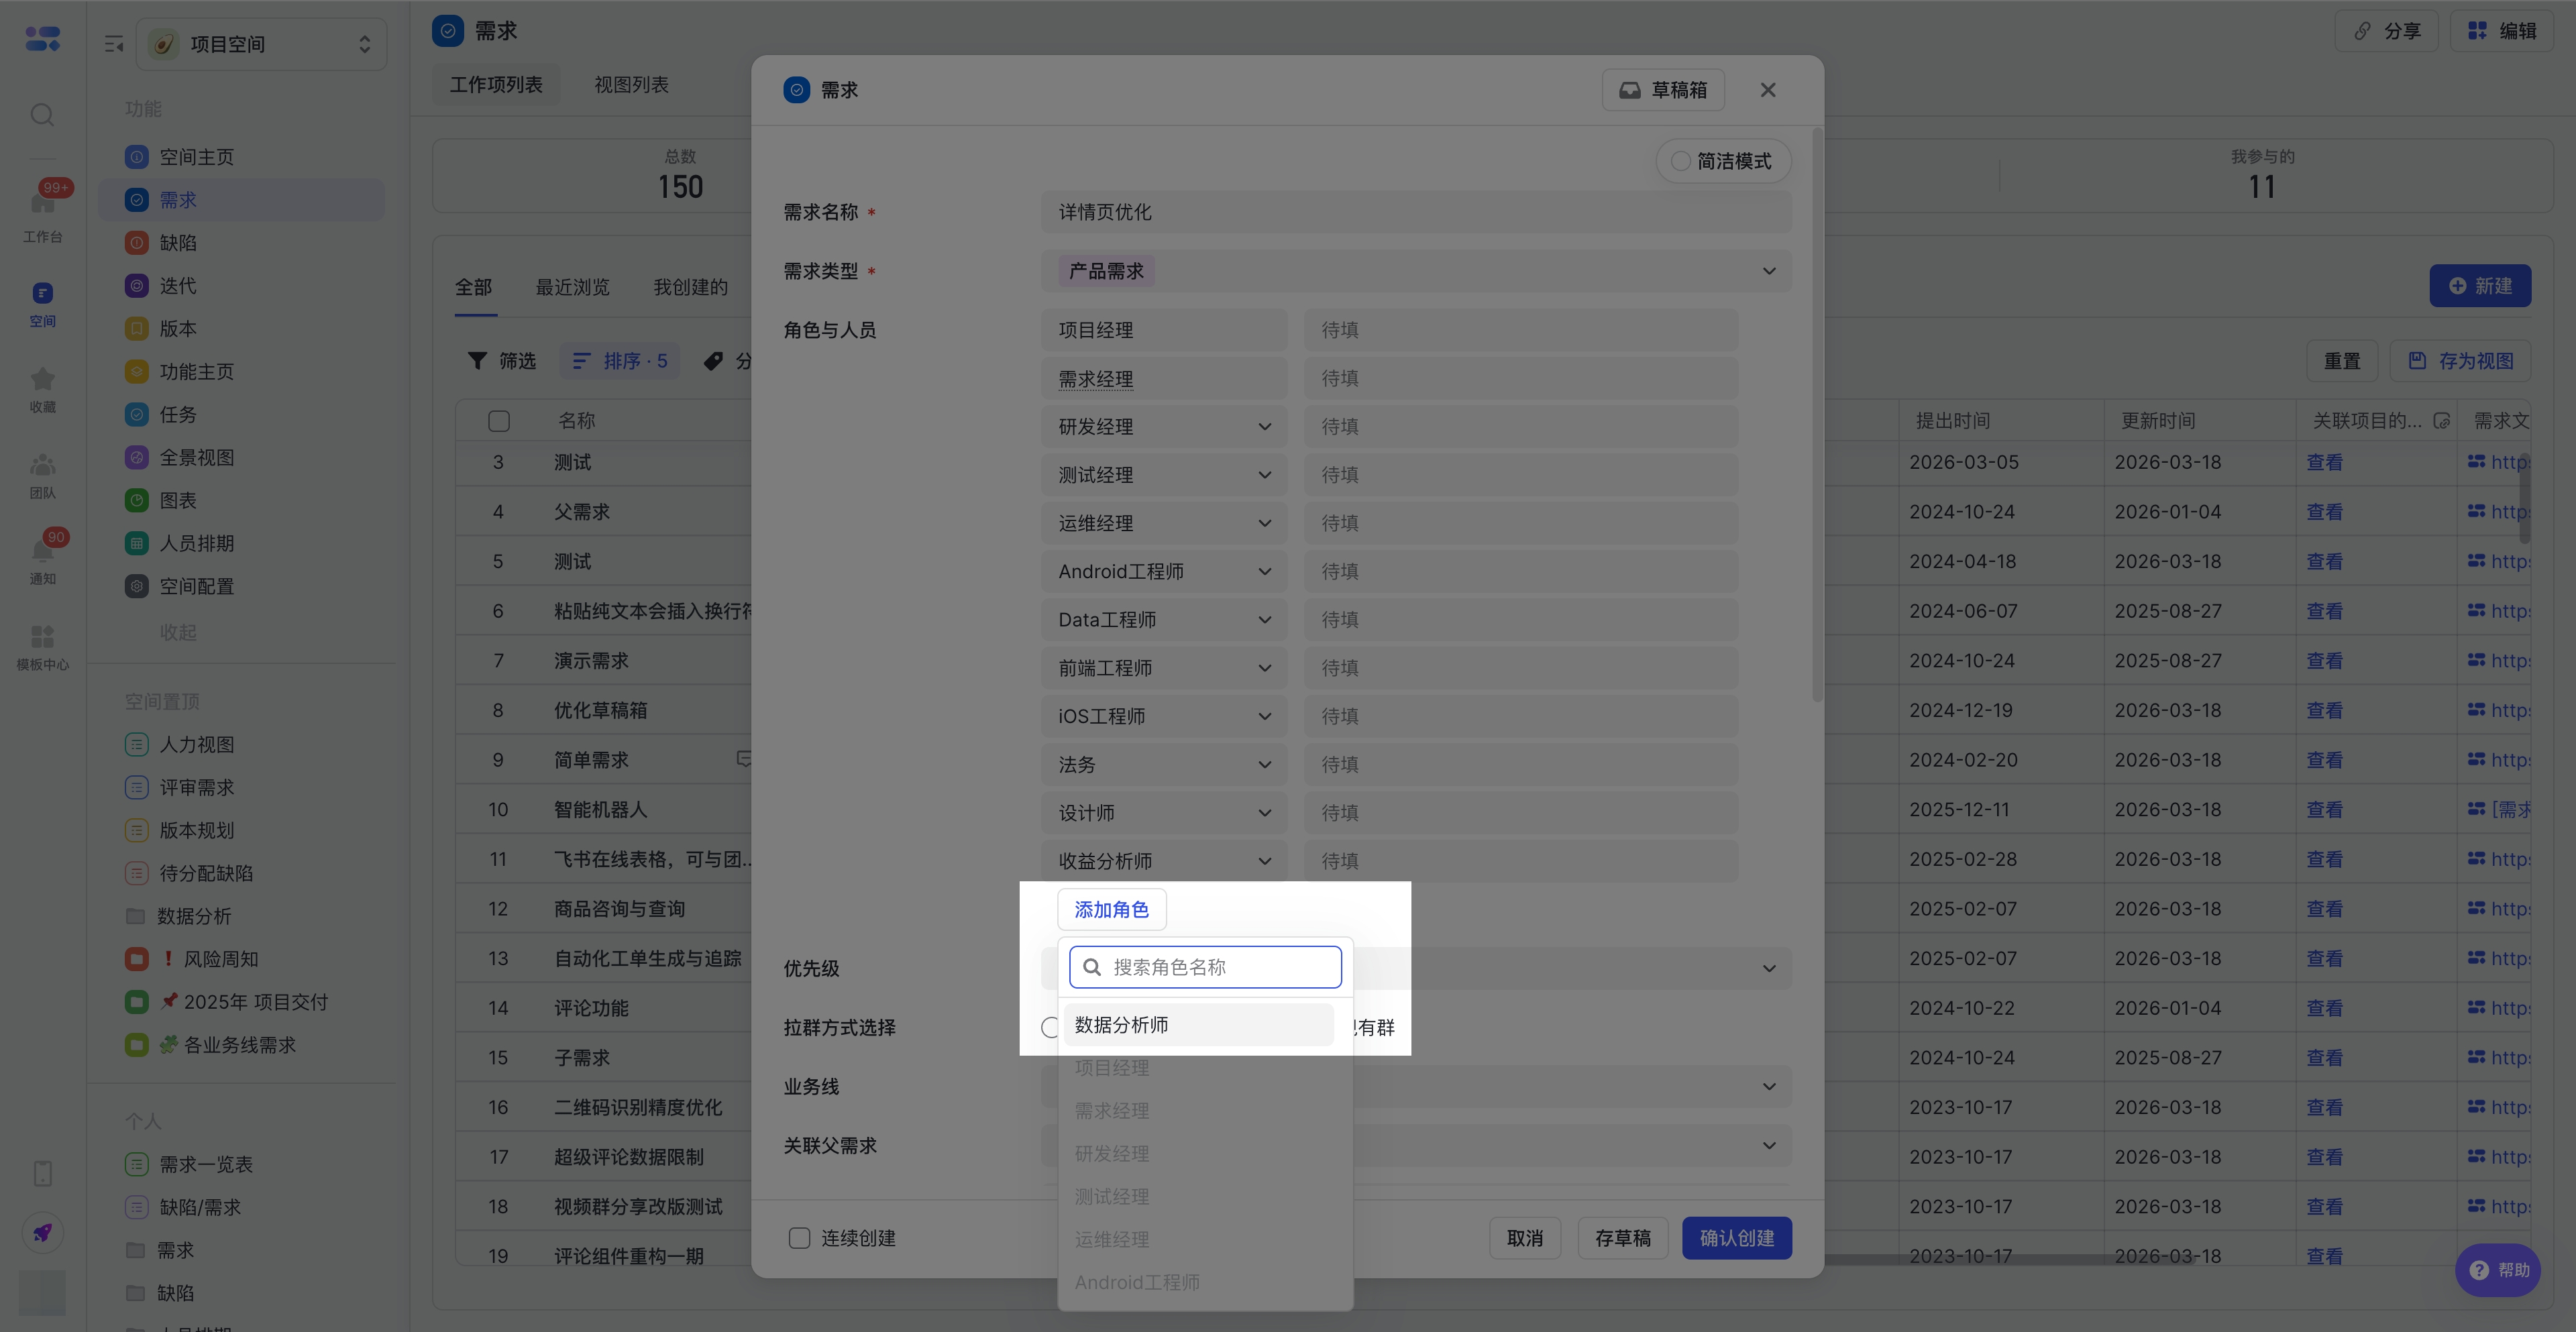Open the 数据分析 folder
The image size is (2576, 1332).
point(242,916)
